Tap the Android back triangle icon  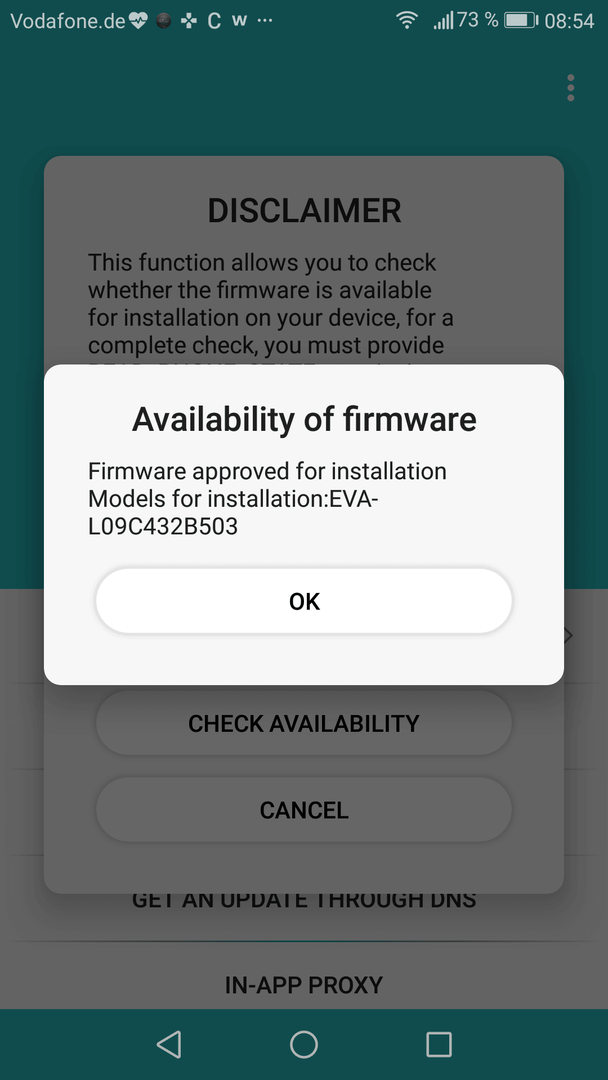pos(169,1044)
